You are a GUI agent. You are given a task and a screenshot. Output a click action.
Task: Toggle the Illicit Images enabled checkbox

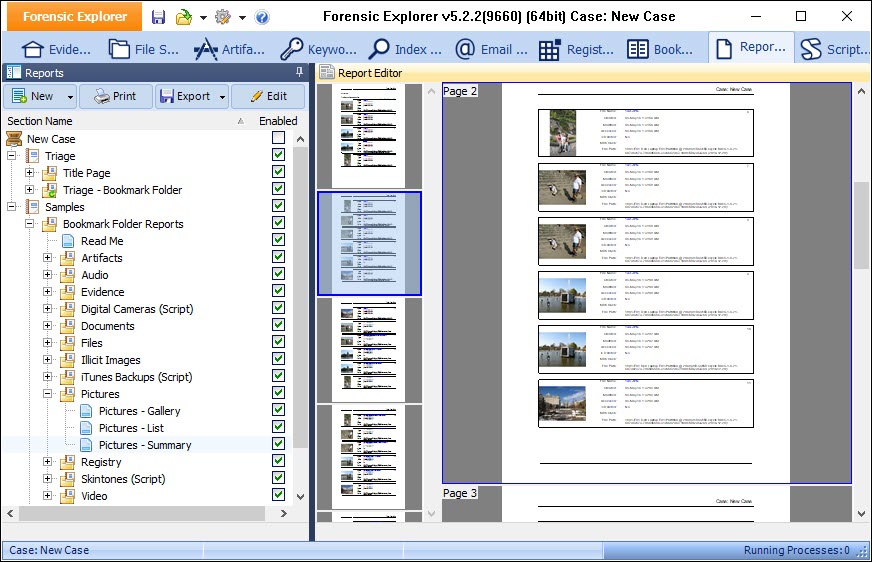tap(278, 360)
